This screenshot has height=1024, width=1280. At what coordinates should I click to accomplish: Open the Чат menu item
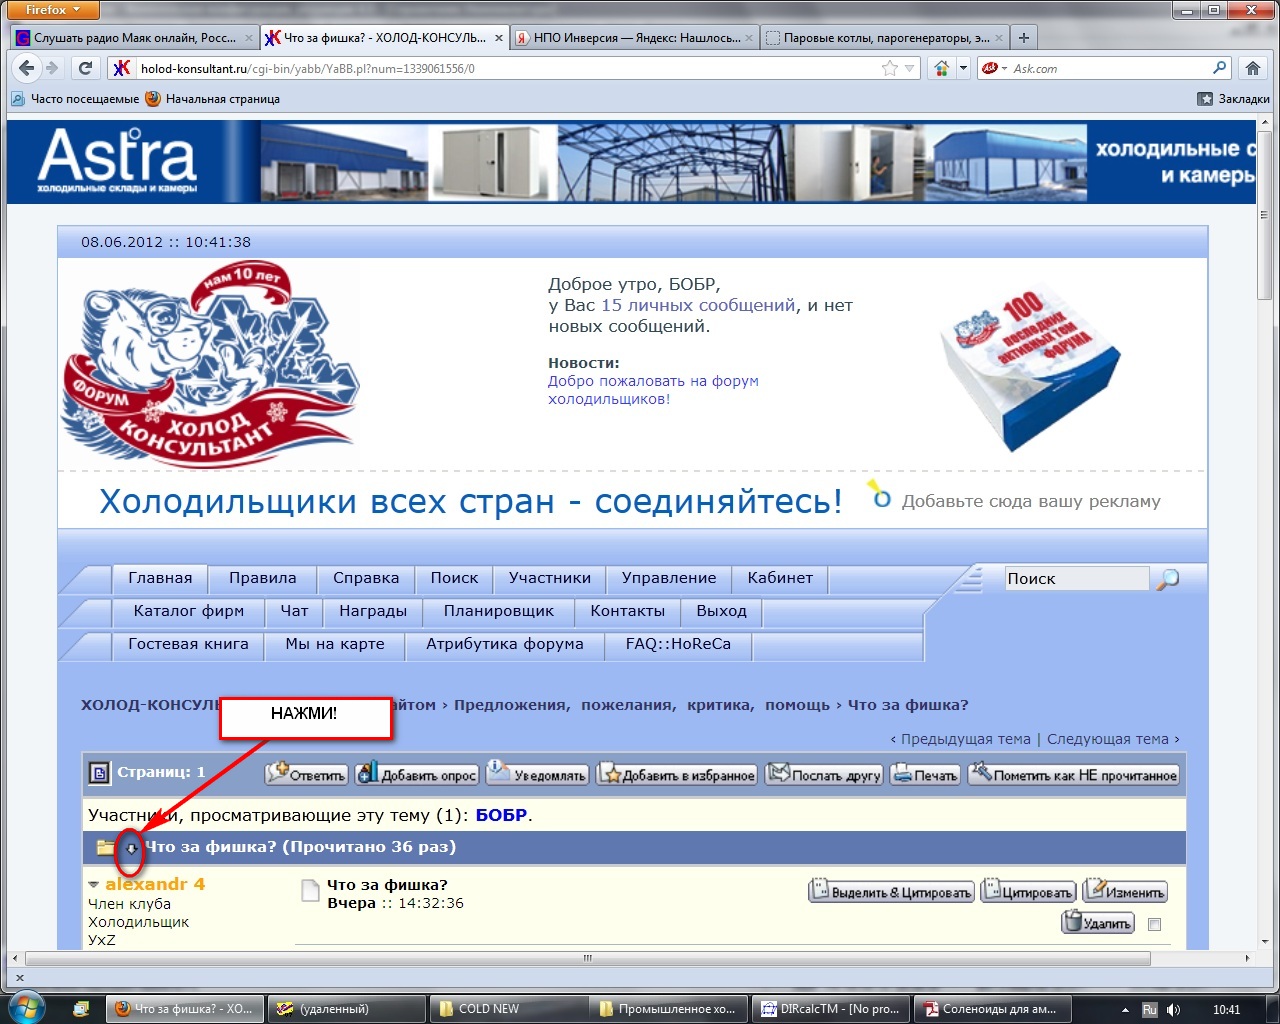point(294,611)
